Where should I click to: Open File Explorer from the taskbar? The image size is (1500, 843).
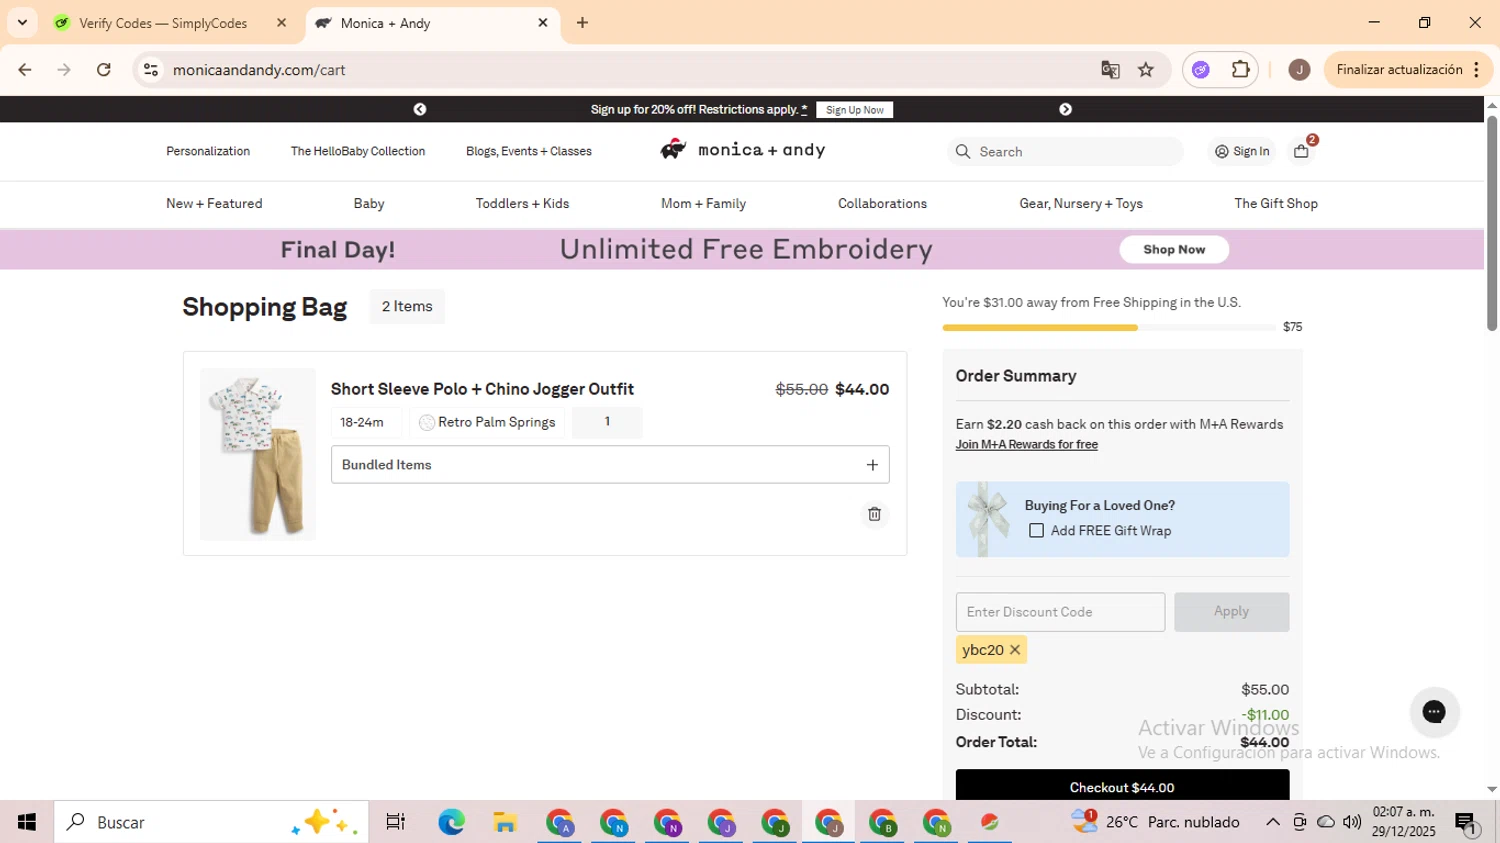click(505, 822)
